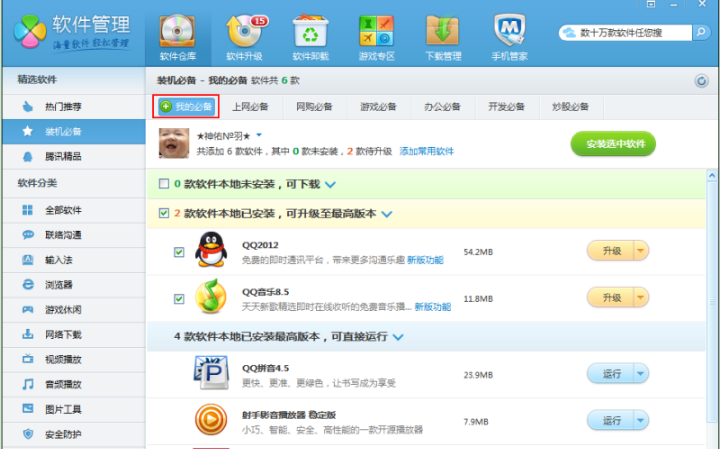Click 升级 button for QQ音乐8.5

point(611,297)
